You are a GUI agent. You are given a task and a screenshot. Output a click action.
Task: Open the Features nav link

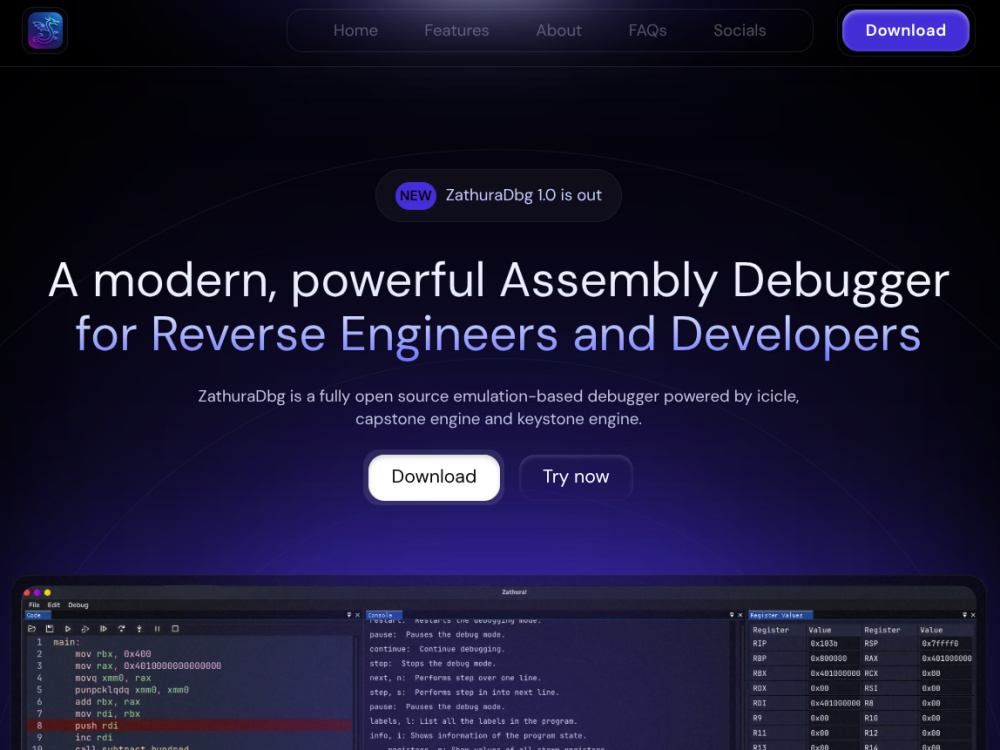(x=457, y=31)
